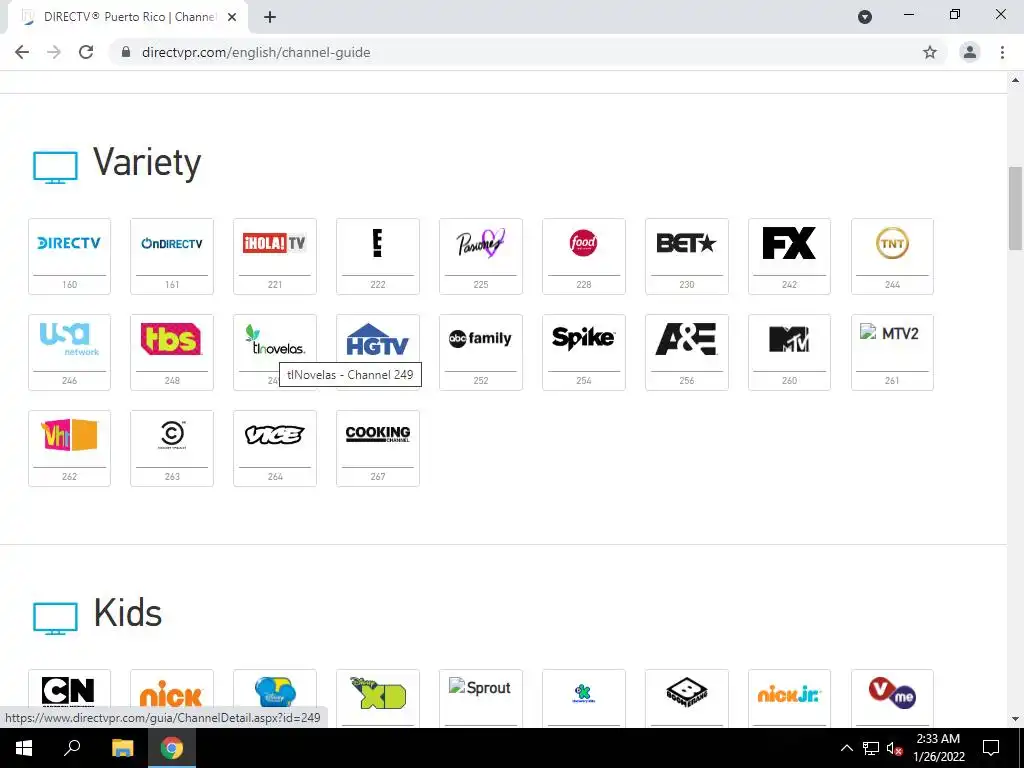View site security lock information
This screenshot has height=768, width=1024.
(126, 52)
